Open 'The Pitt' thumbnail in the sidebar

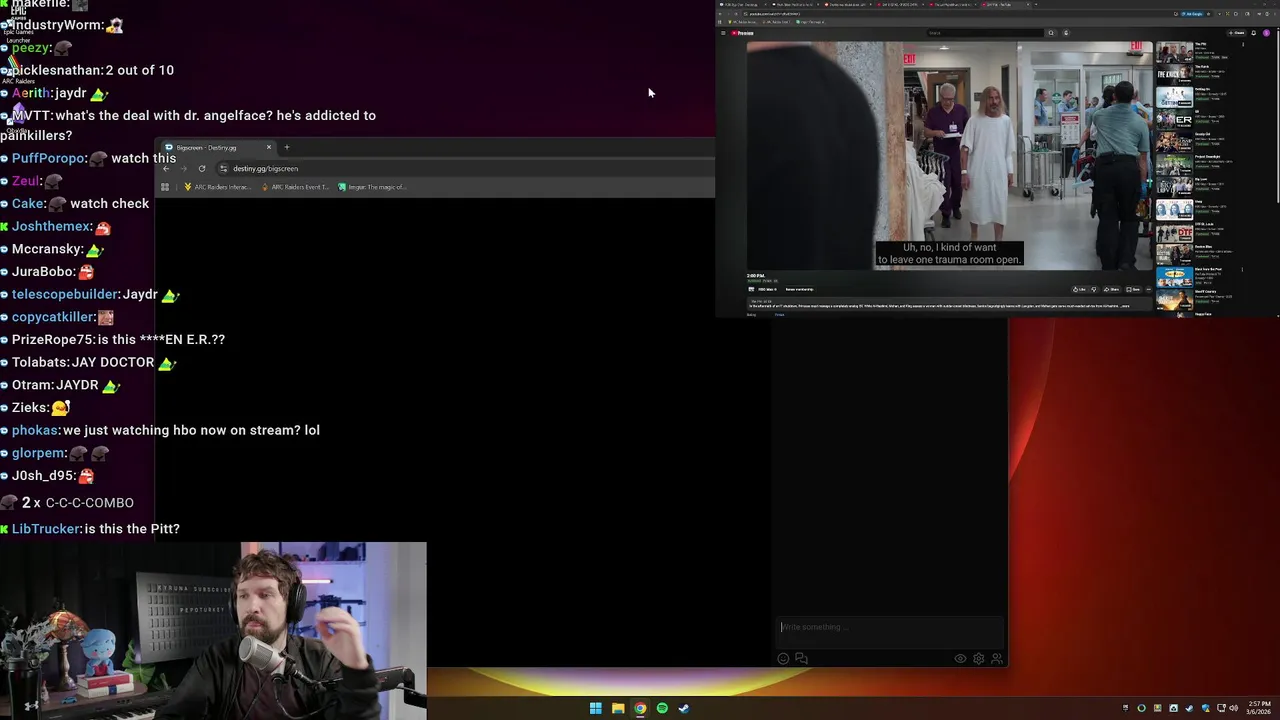(x=1174, y=51)
